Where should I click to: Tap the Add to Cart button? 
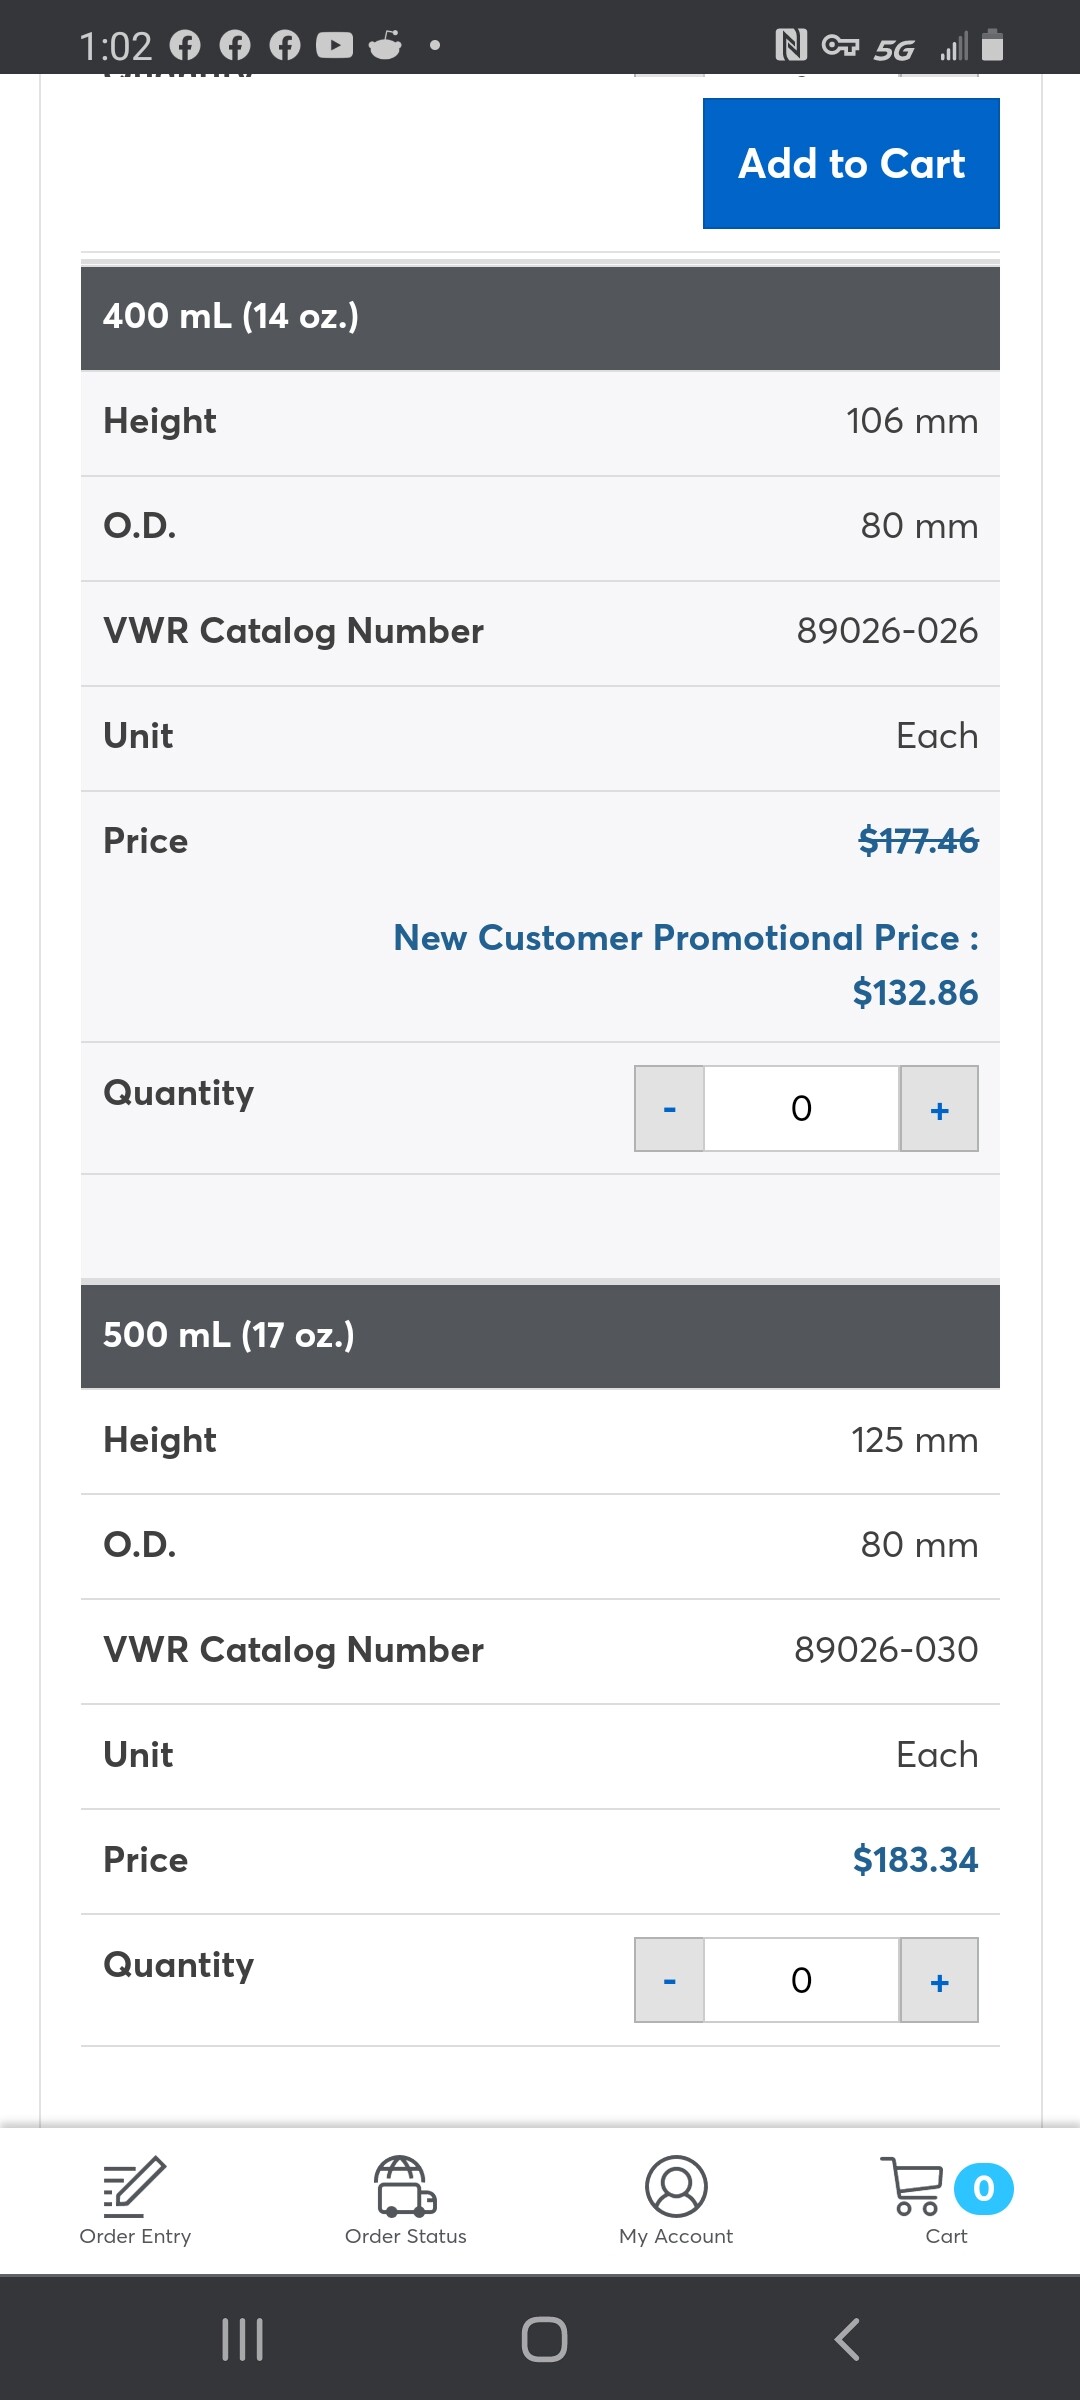pos(851,163)
